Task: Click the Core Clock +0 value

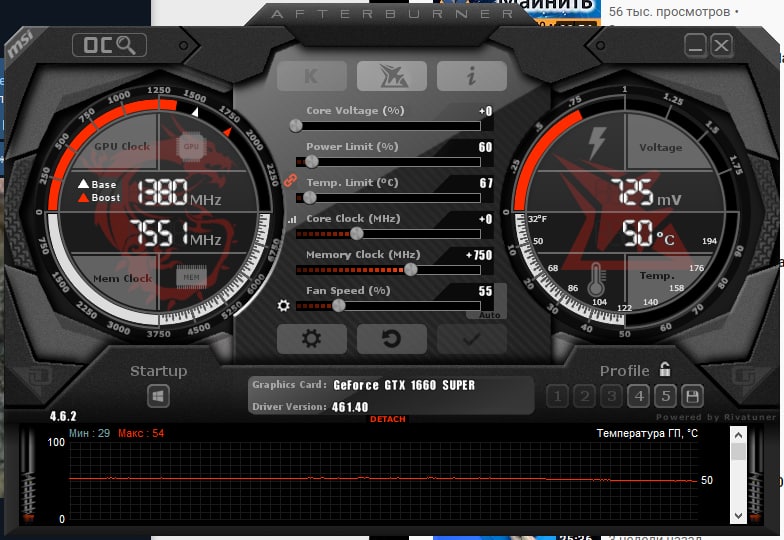Action: click(486, 219)
